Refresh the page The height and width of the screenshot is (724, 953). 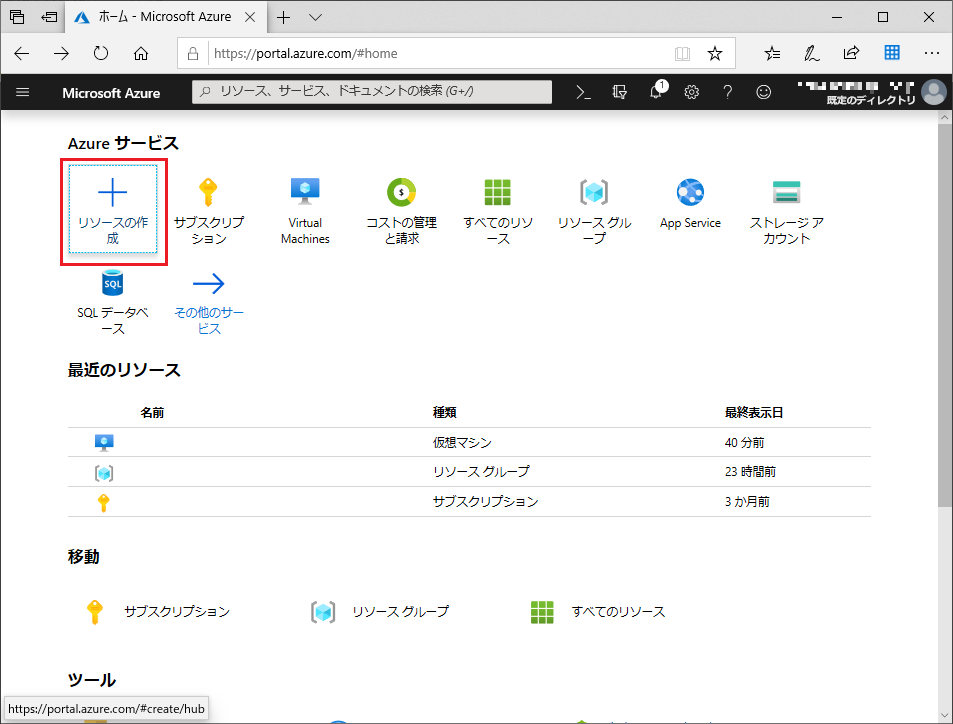coord(101,53)
